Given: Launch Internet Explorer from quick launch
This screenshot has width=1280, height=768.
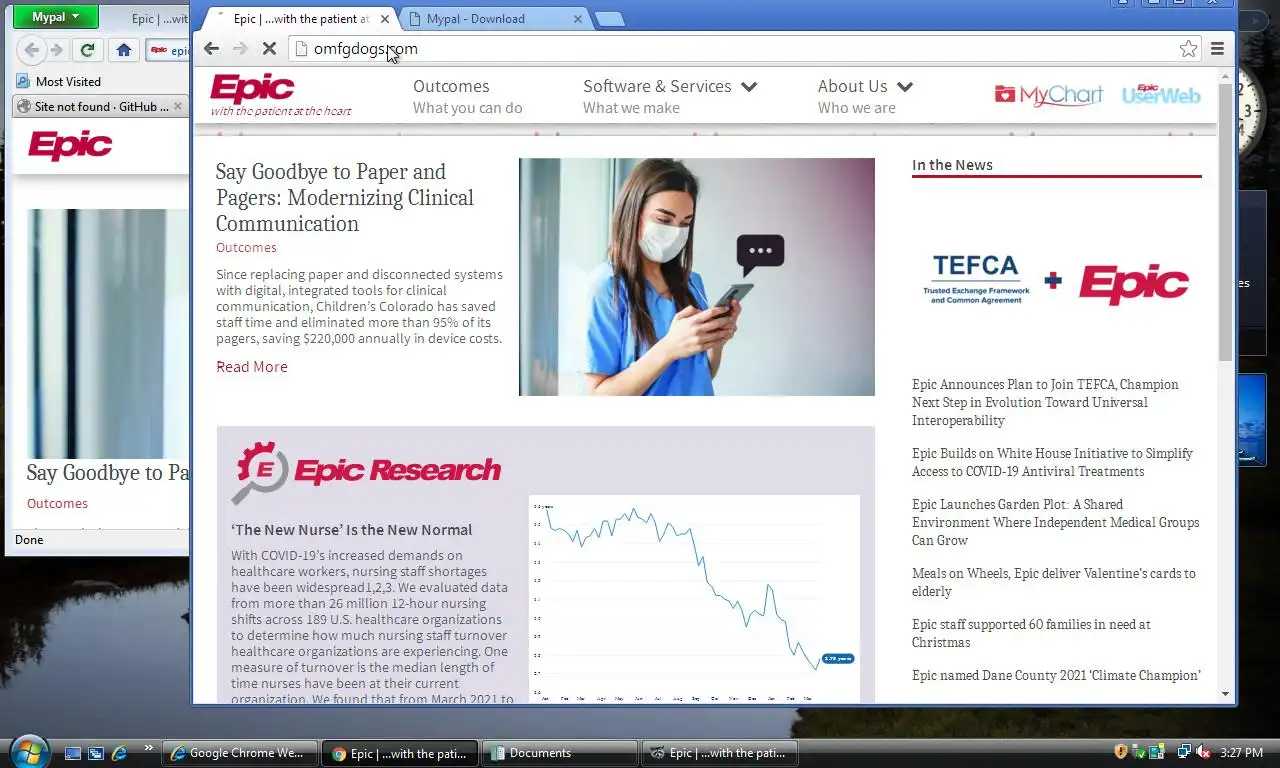Looking at the screenshot, I should 120,753.
